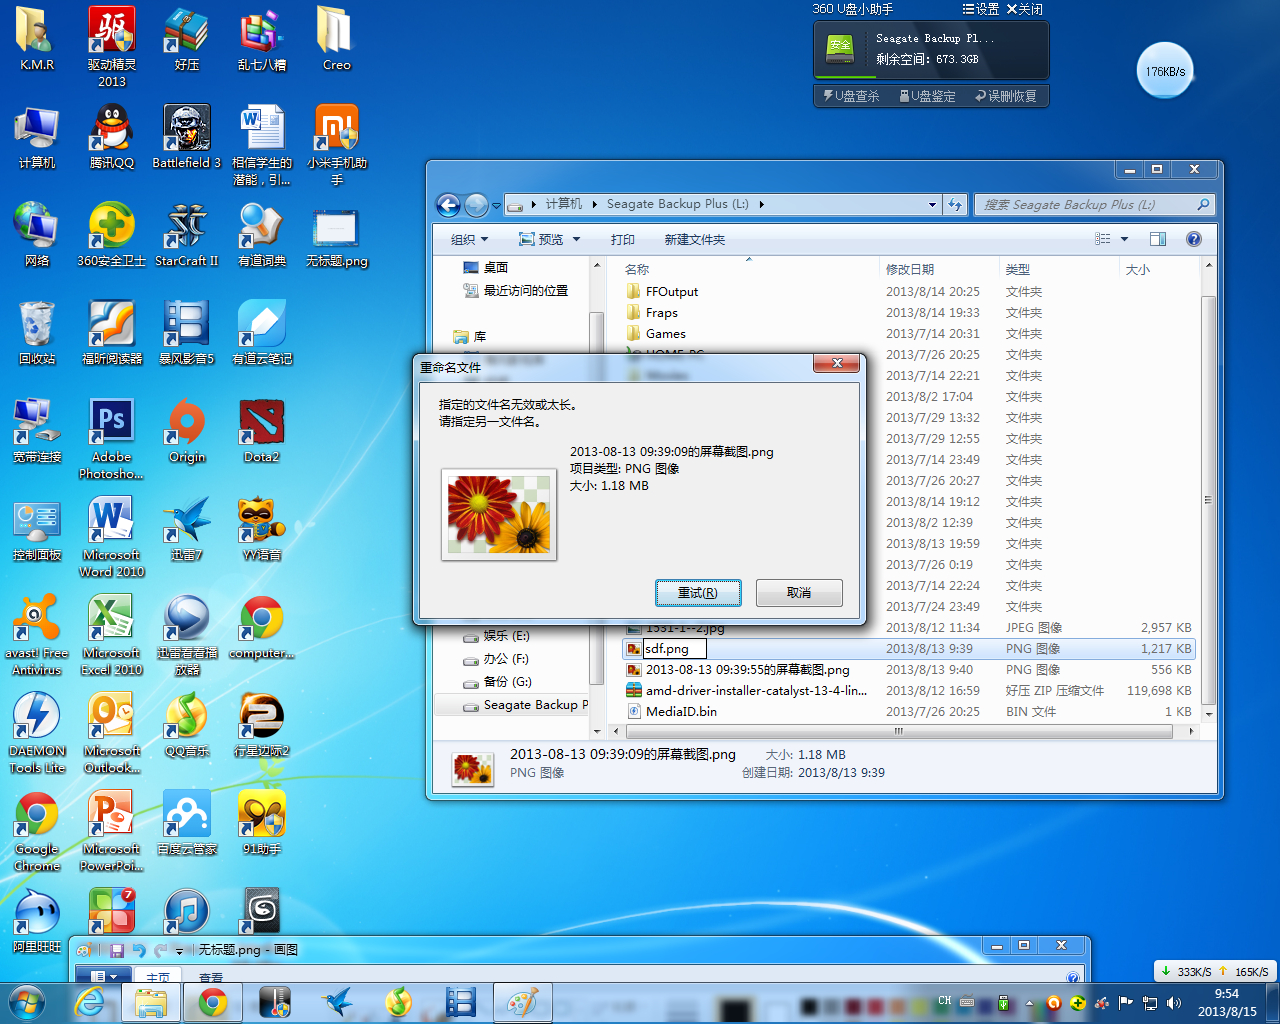Select the 09:39:55 screenshot png file
The width and height of the screenshot is (1280, 1024).
click(x=748, y=670)
